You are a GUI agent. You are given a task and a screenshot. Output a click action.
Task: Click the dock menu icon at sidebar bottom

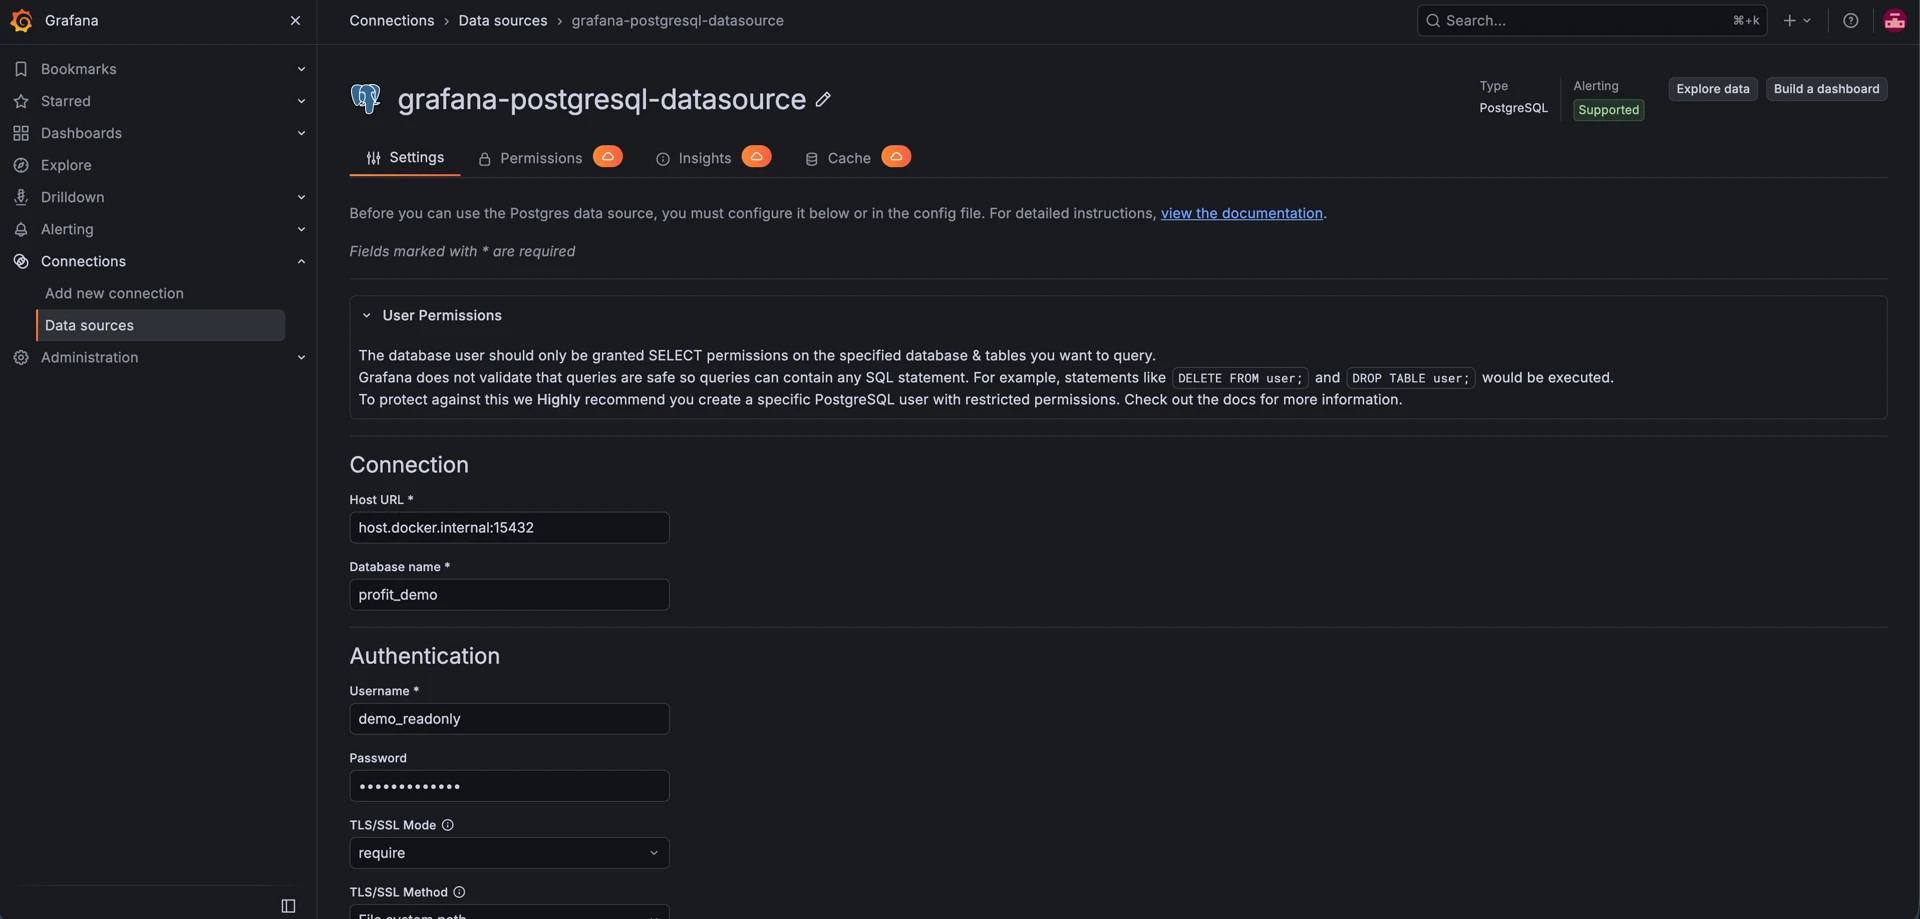288,906
